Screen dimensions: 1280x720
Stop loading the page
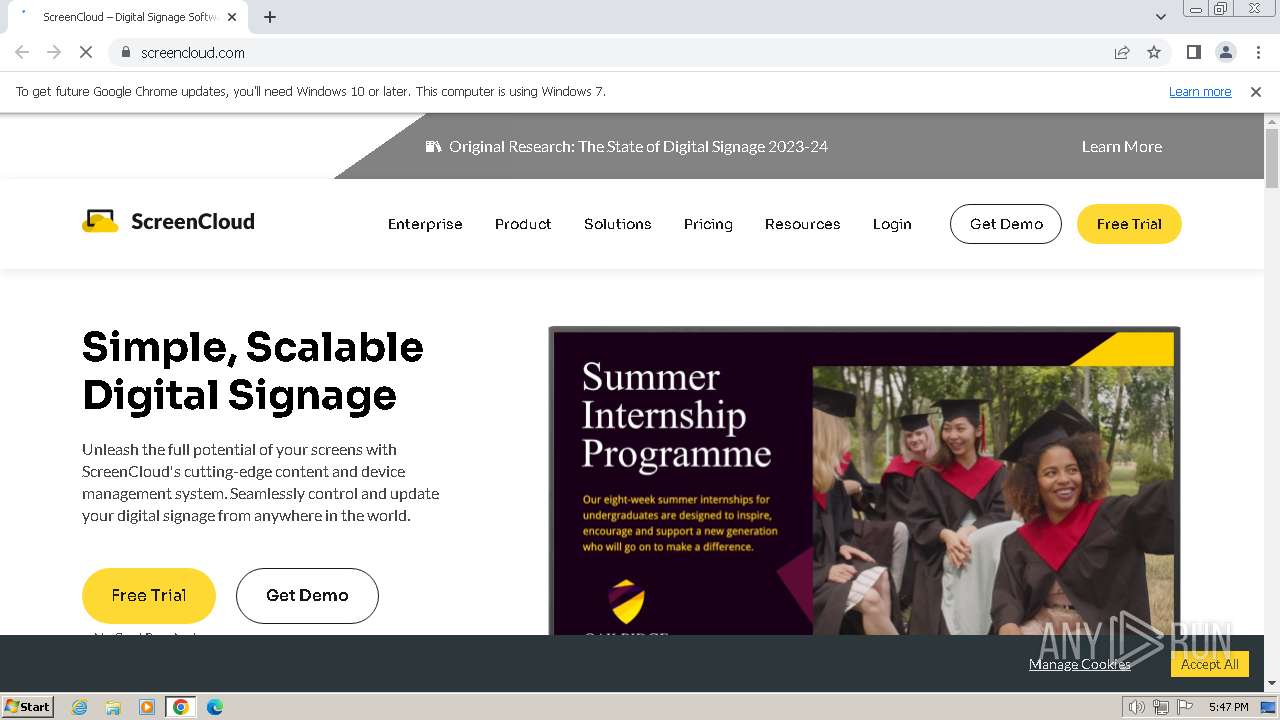click(86, 52)
